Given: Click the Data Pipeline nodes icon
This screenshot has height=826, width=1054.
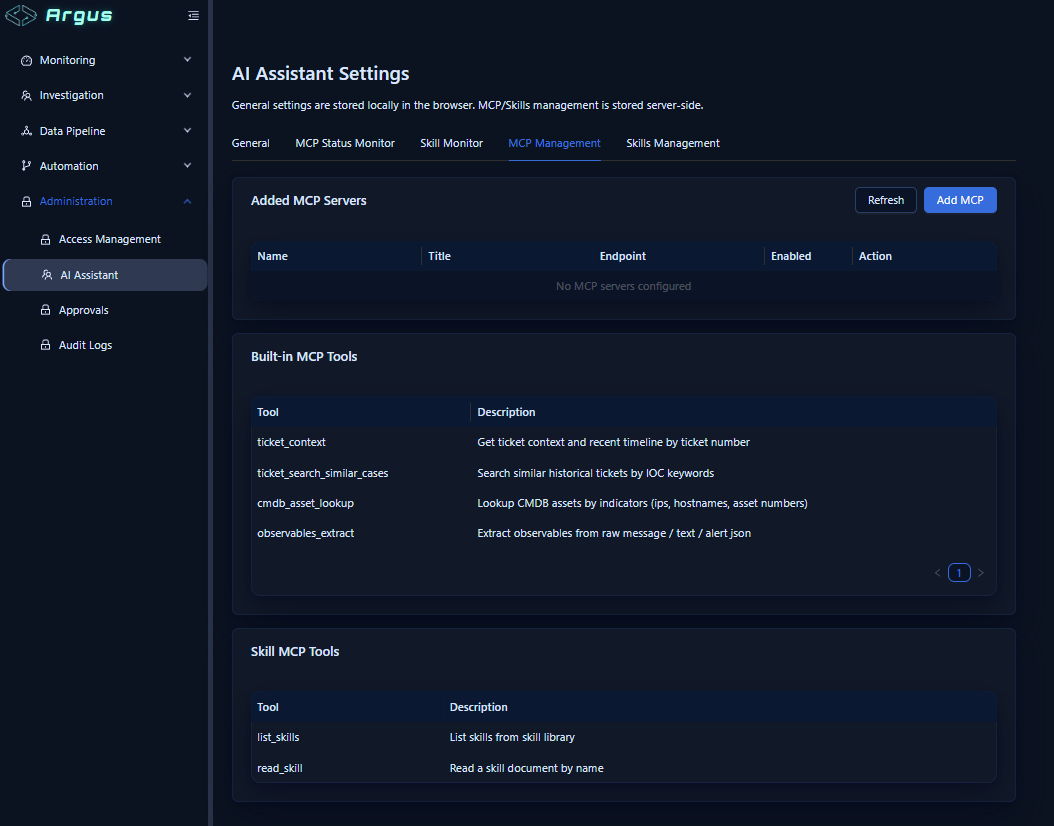Looking at the screenshot, I should pyautogui.click(x=26, y=131).
